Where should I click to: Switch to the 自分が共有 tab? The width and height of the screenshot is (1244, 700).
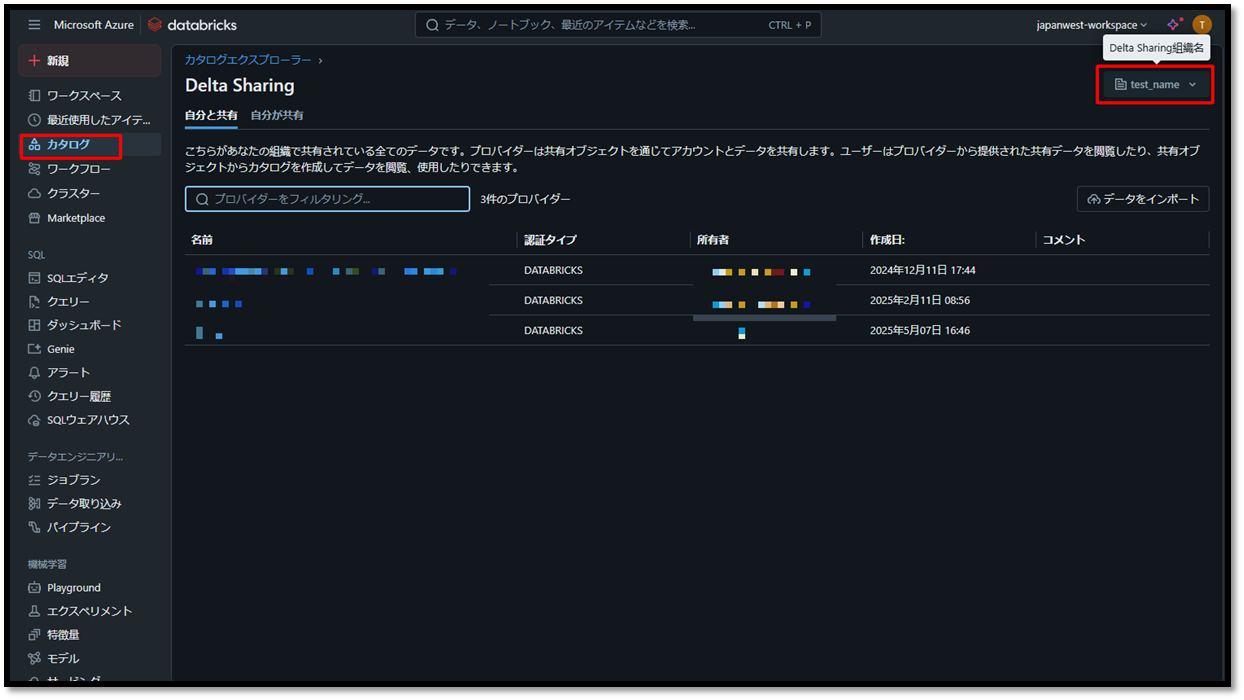pos(277,116)
